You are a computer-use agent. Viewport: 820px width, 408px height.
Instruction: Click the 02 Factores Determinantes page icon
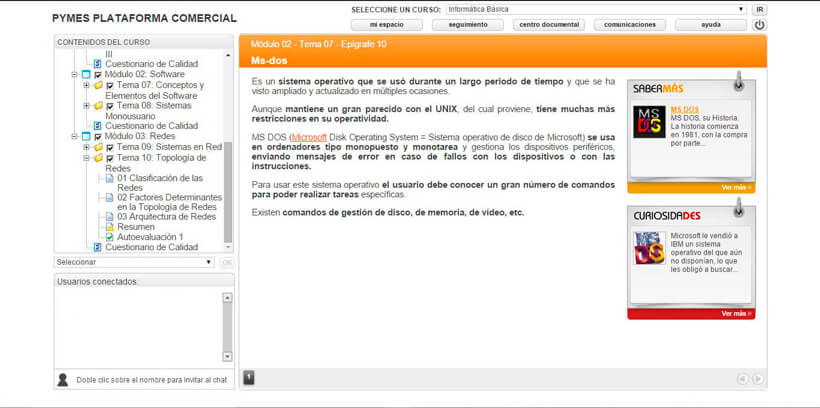[x=109, y=198]
